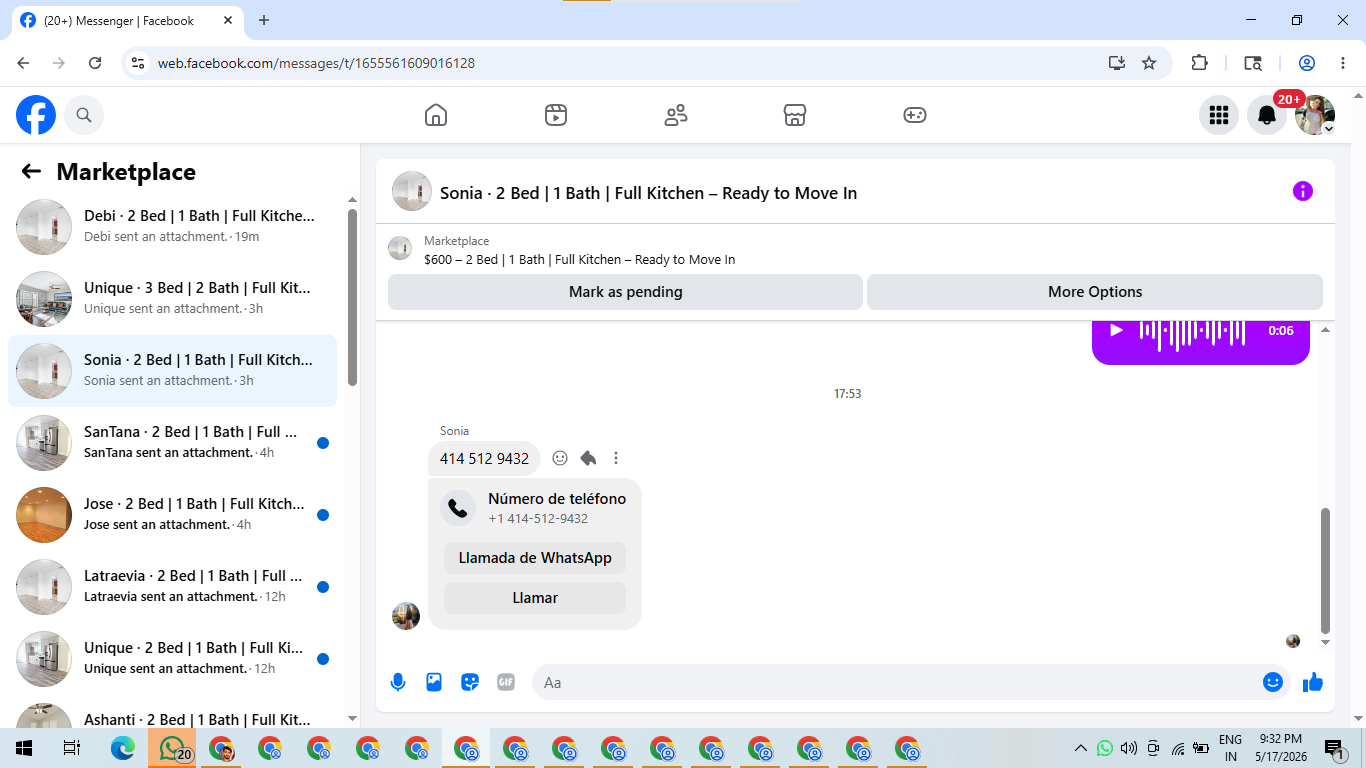
Task: Open a new browser tab
Action: 264,20
